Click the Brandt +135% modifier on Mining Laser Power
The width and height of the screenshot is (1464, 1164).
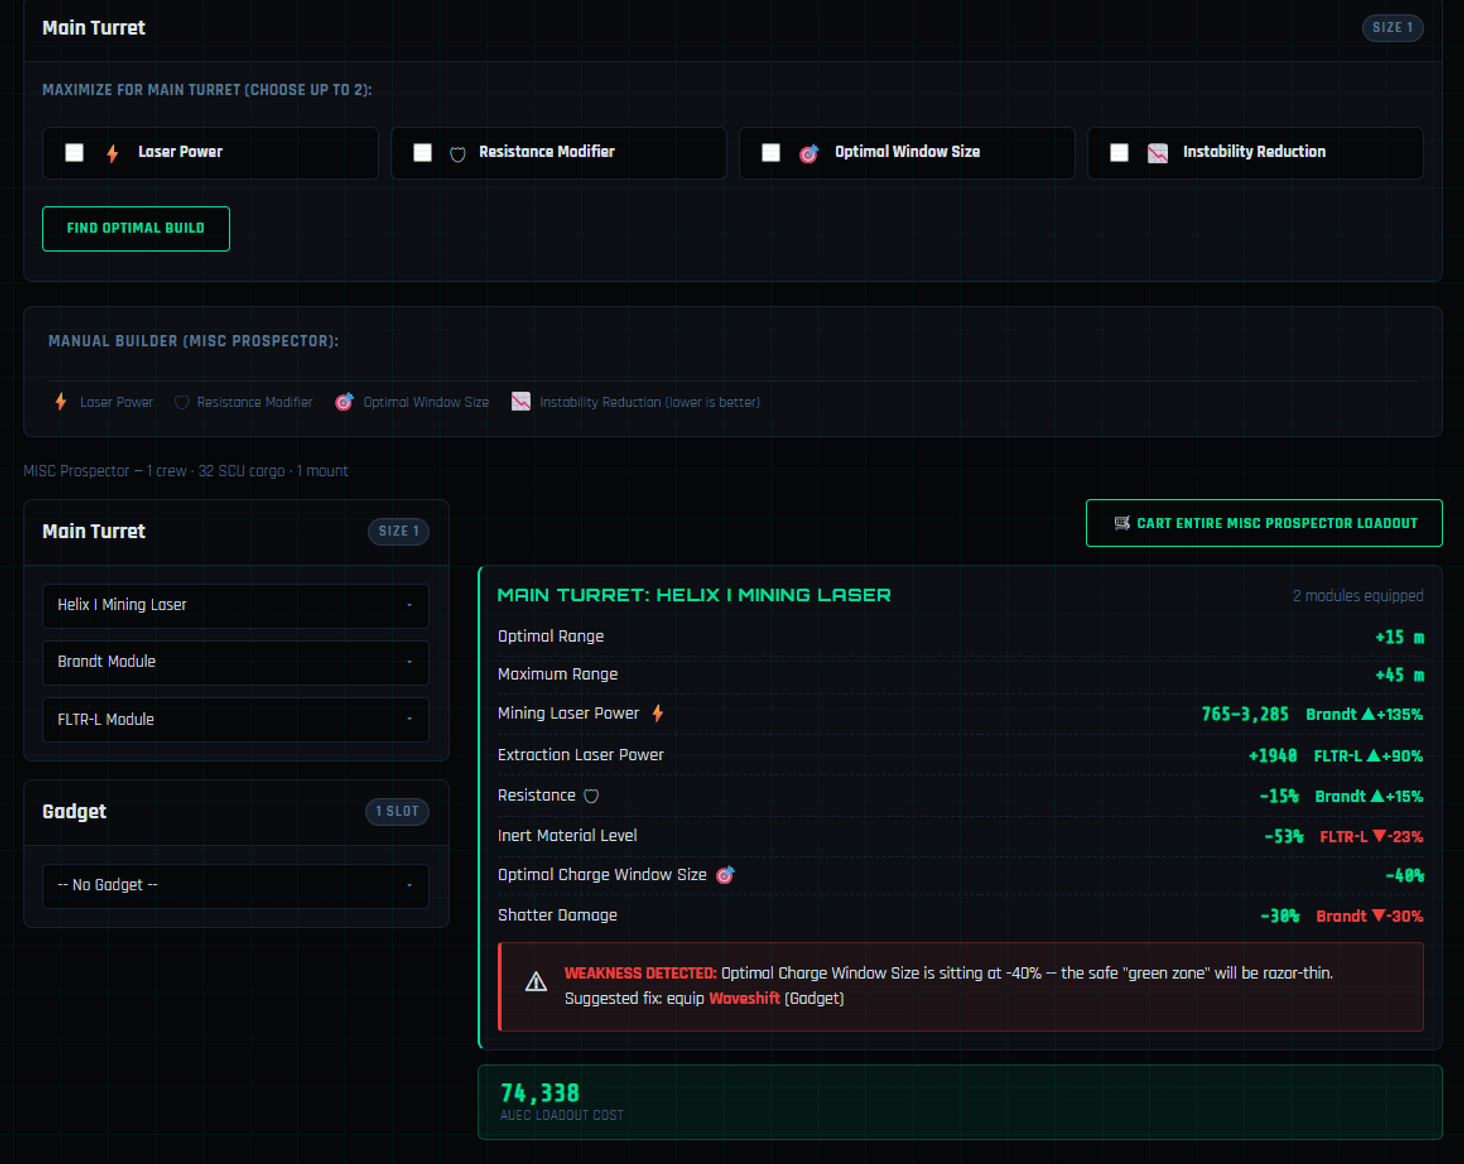pyautogui.click(x=1364, y=715)
